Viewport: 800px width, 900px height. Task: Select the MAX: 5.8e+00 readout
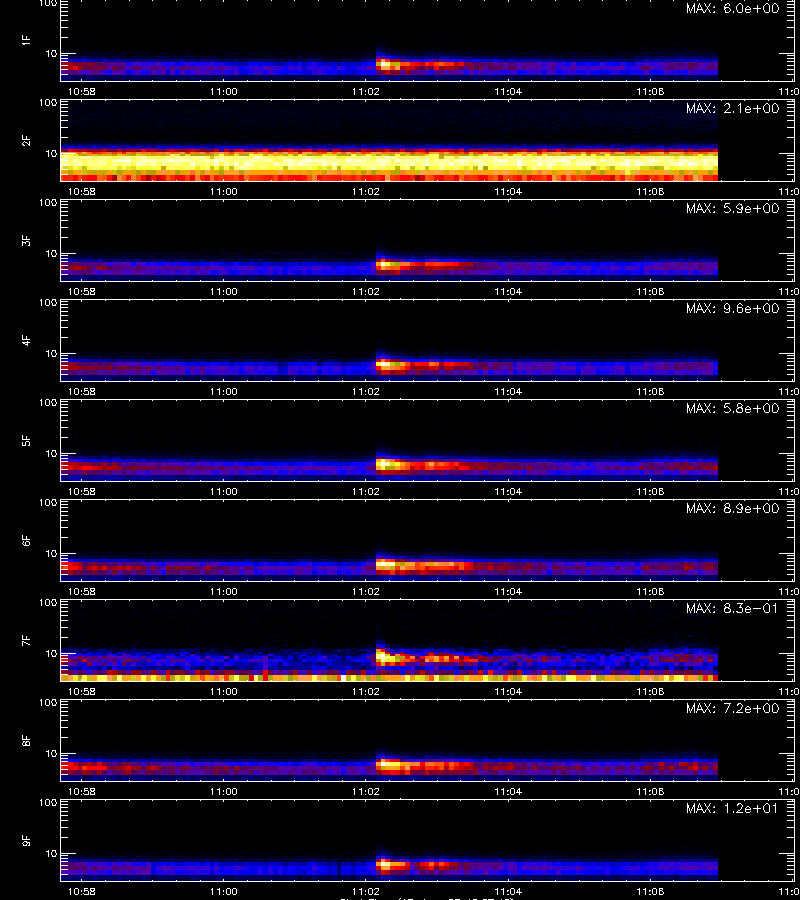(x=733, y=408)
